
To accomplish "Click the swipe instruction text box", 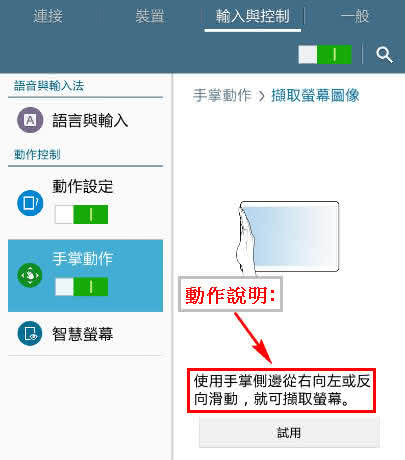I will click(282, 390).
